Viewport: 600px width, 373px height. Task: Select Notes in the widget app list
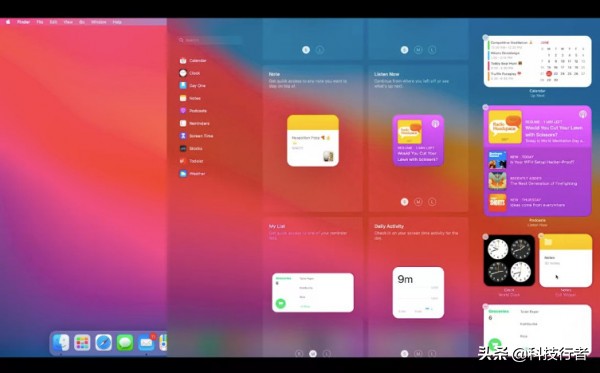tap(190, 98)
